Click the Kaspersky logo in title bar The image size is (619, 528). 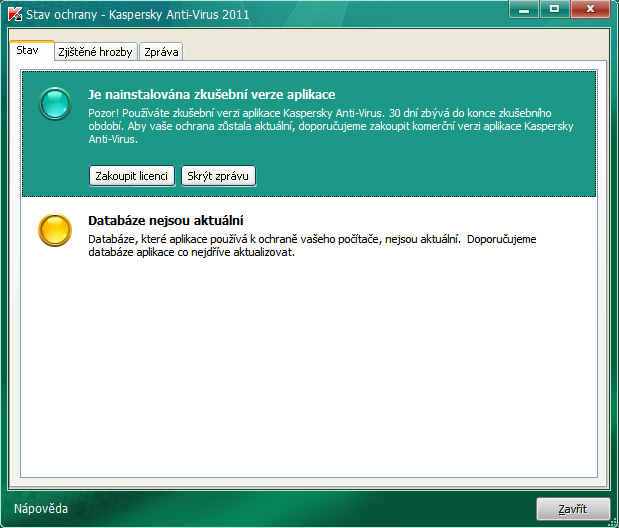[x=15, y=14]
